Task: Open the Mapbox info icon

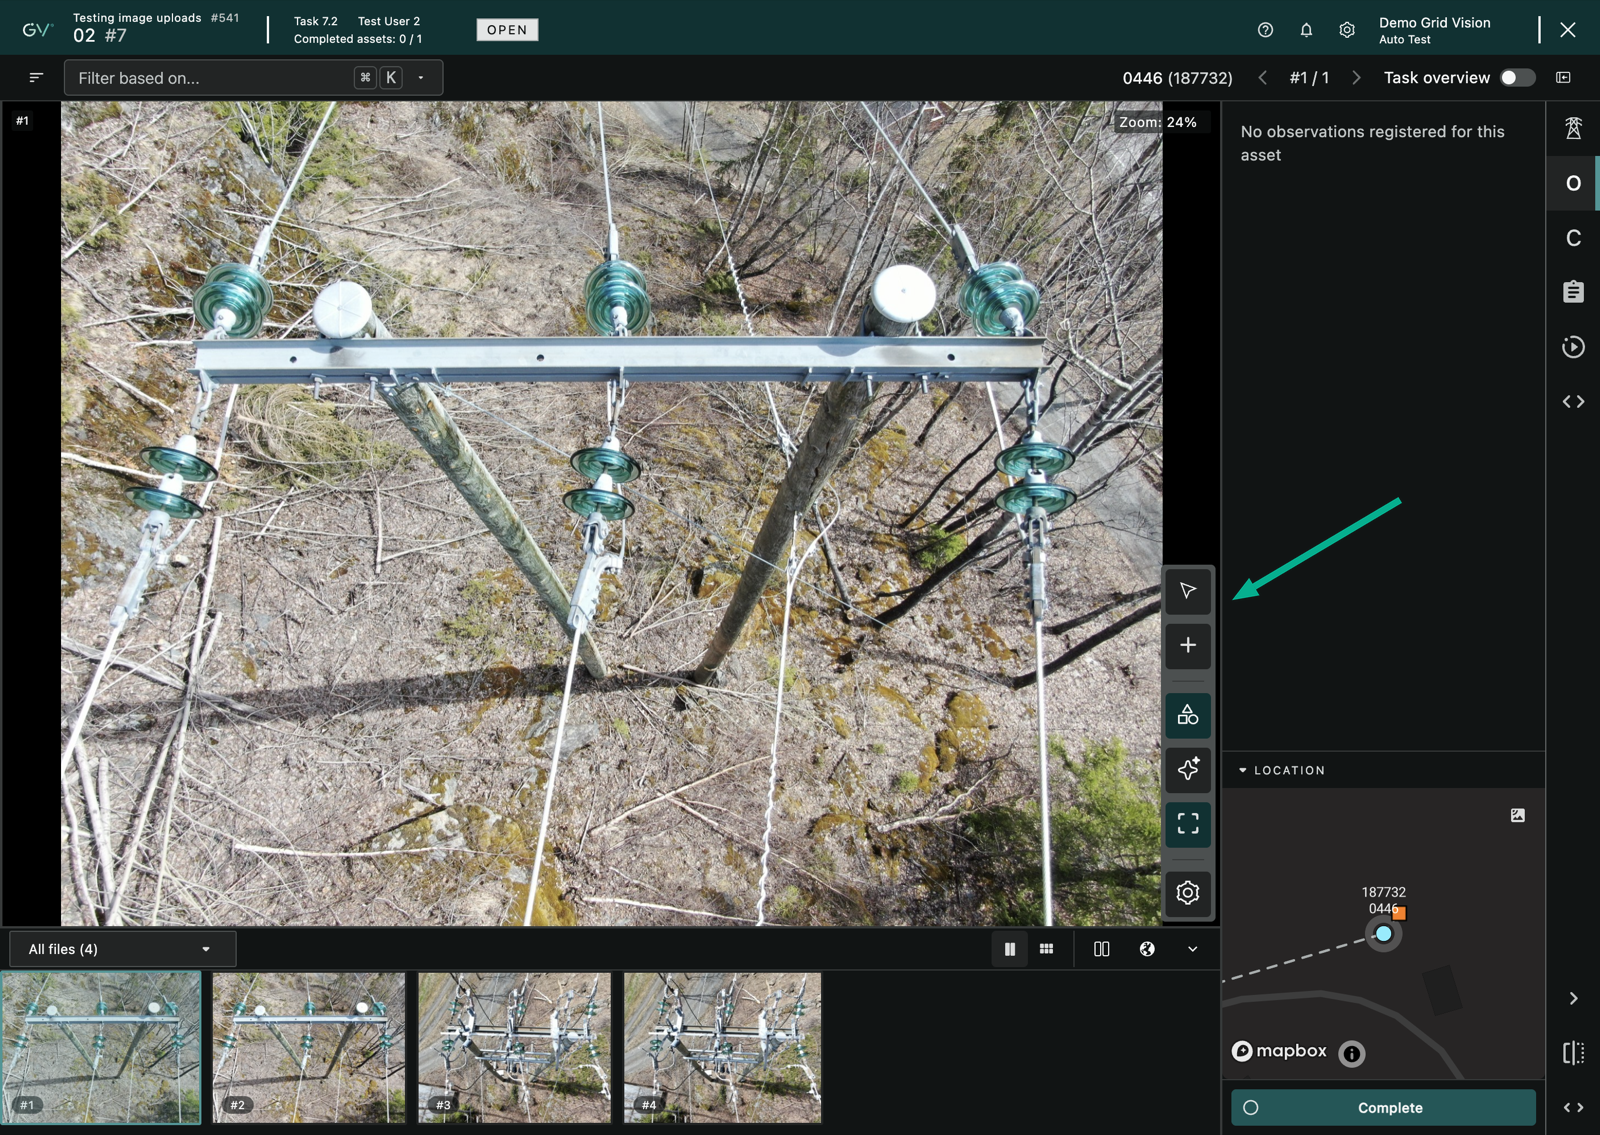Action: [1352, 1053]
